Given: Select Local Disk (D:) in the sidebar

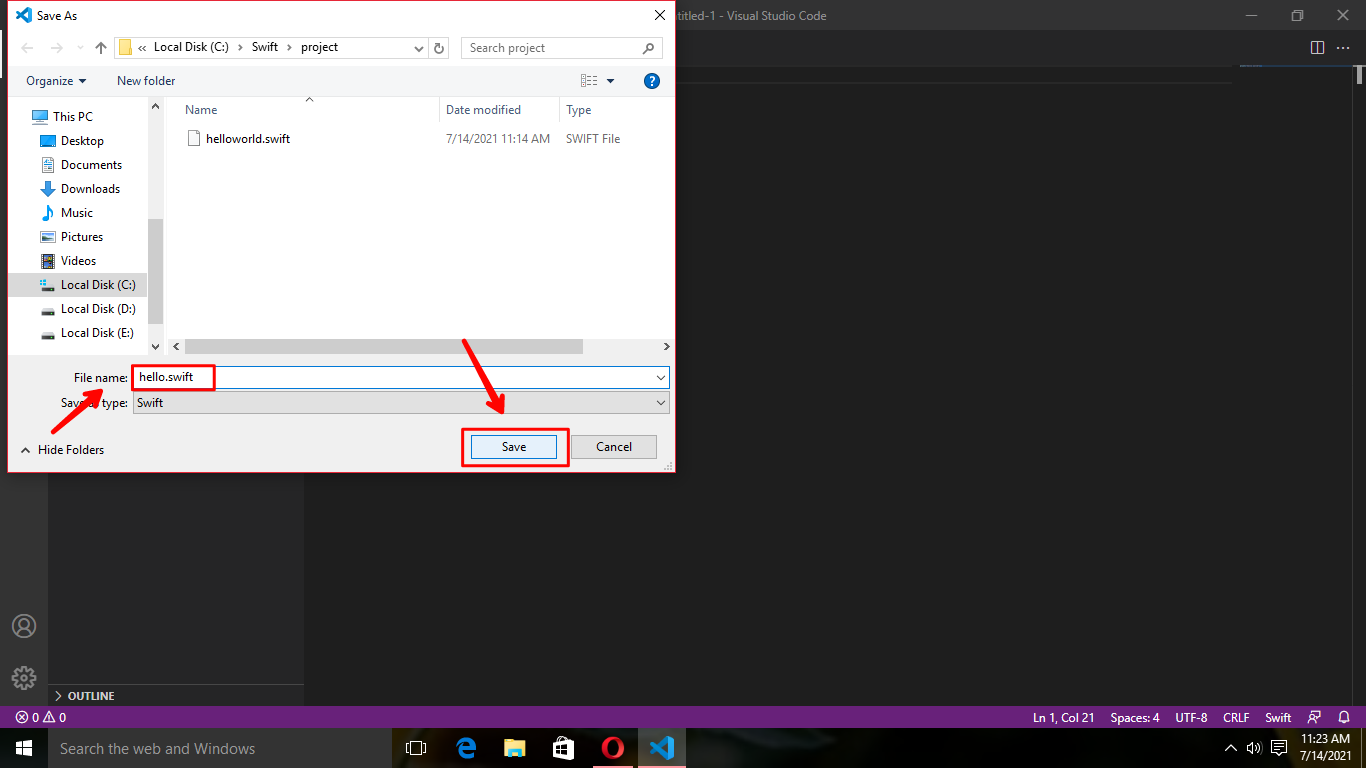Looking at the screenshot, I should pyautogui.click(x=96, y=308).
